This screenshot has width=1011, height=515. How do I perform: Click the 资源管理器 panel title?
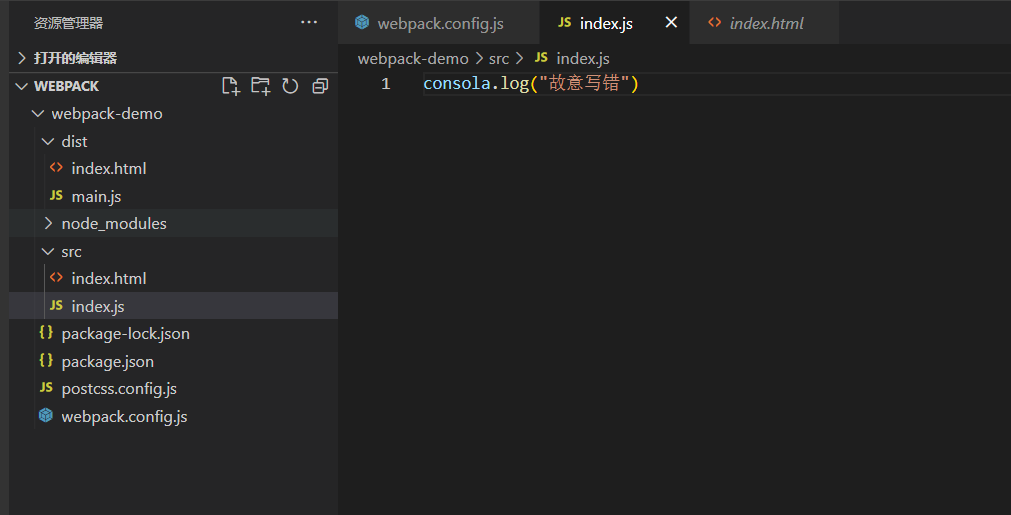(68, 23)
